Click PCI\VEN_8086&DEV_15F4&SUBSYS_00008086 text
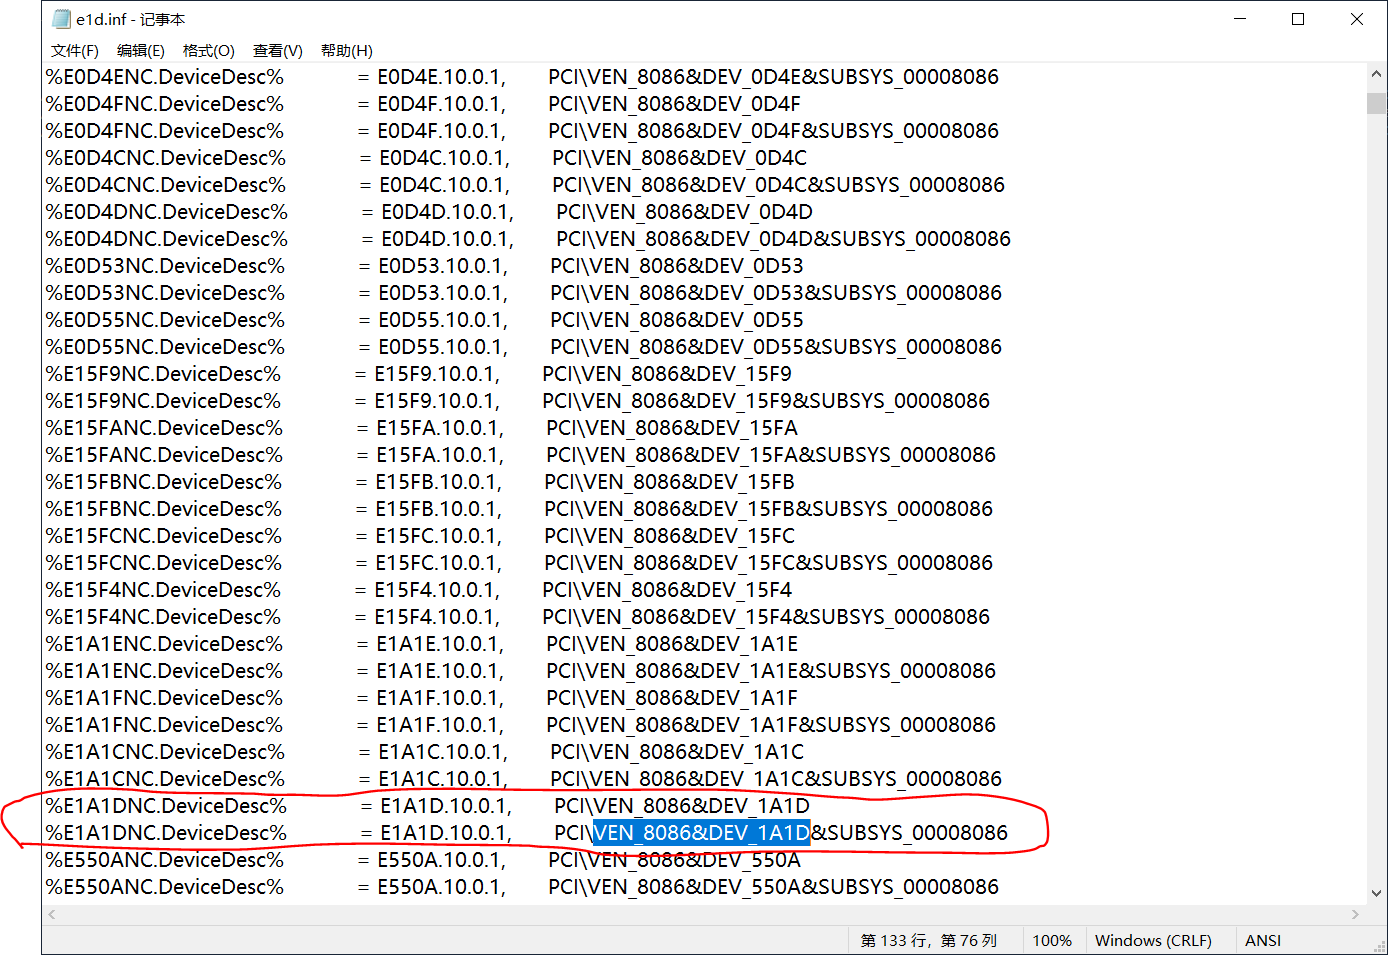The height and width of the screenshot is (955, 1388). (766, 617)
